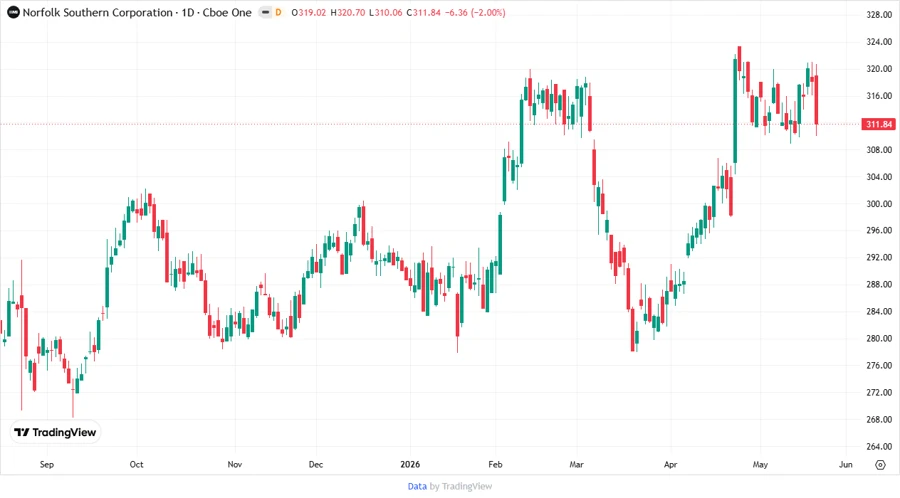This screenshot has width=900, height=498.
Task: Click the 300.00 price axis label
Action: coord(879,204)
